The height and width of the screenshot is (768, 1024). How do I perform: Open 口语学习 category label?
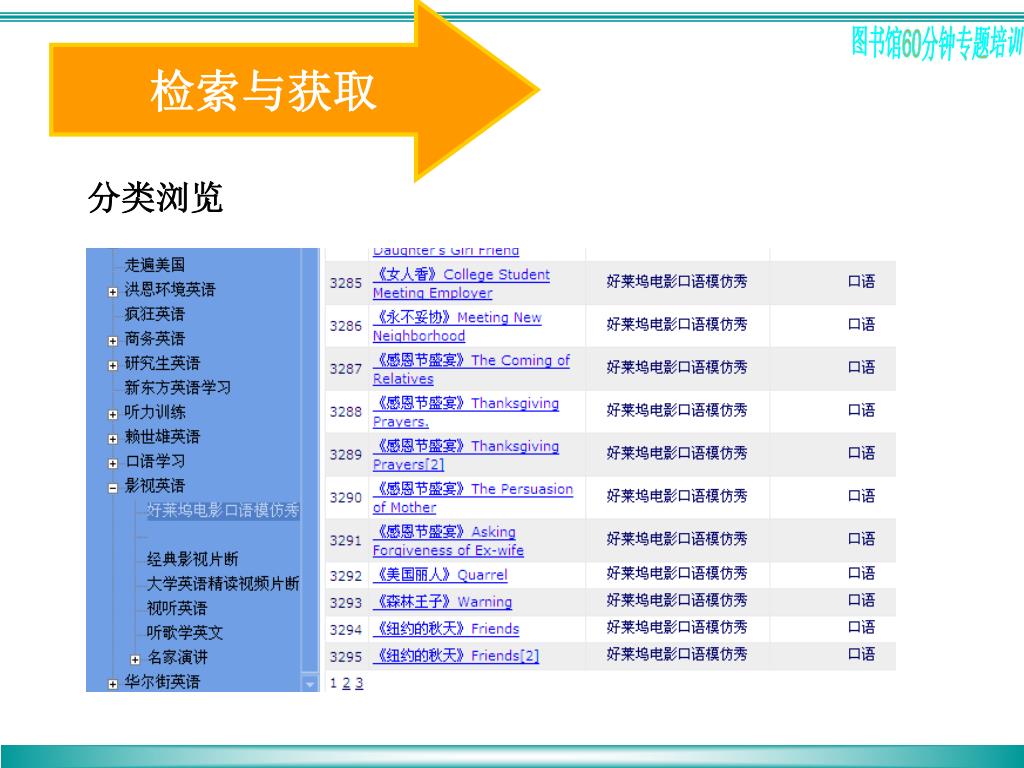155,461
